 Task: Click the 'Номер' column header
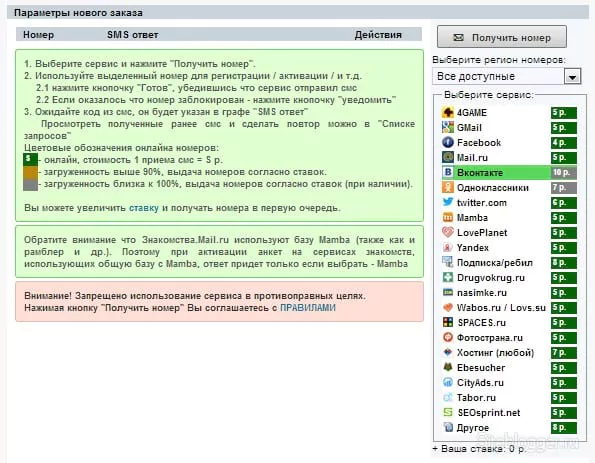[x=38, y=35]
